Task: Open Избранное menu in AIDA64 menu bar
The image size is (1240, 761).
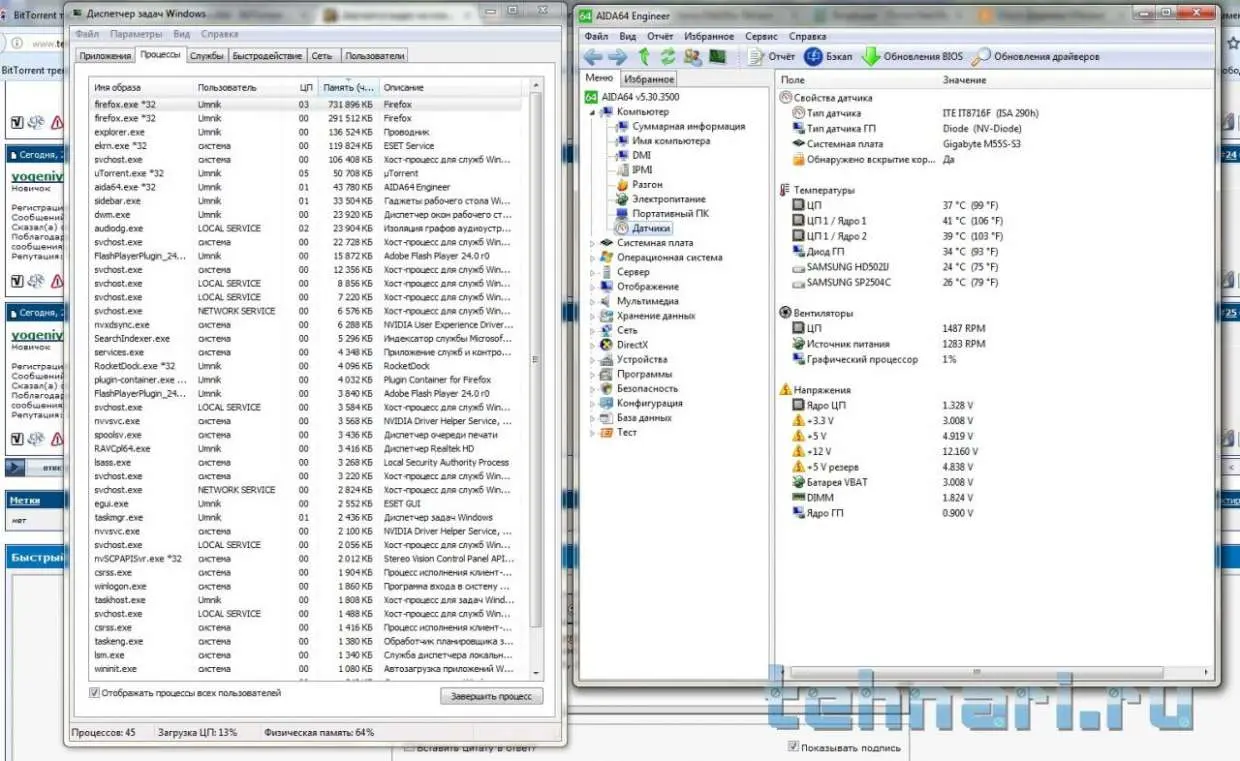Action: pyautogui.click(x=709, y=36)
